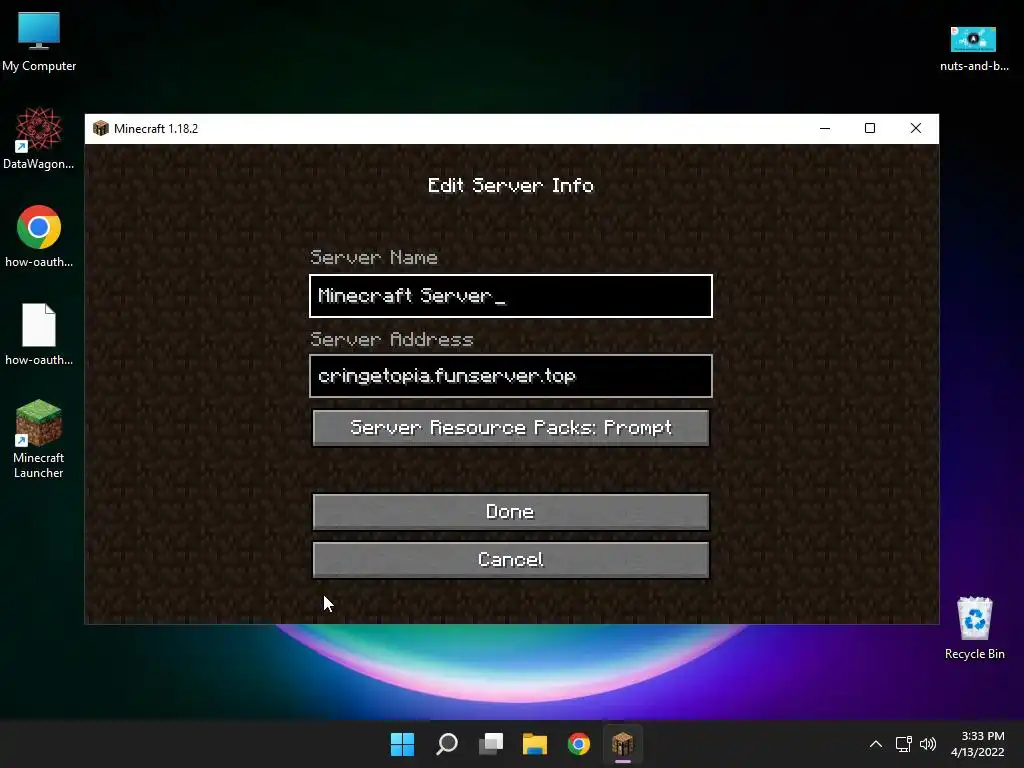This screenshot has width=1024, height=768.
Task: Select the Chrome how-oauth desktop shortcut
Action: pyautogui.click(x=39, y=236)
